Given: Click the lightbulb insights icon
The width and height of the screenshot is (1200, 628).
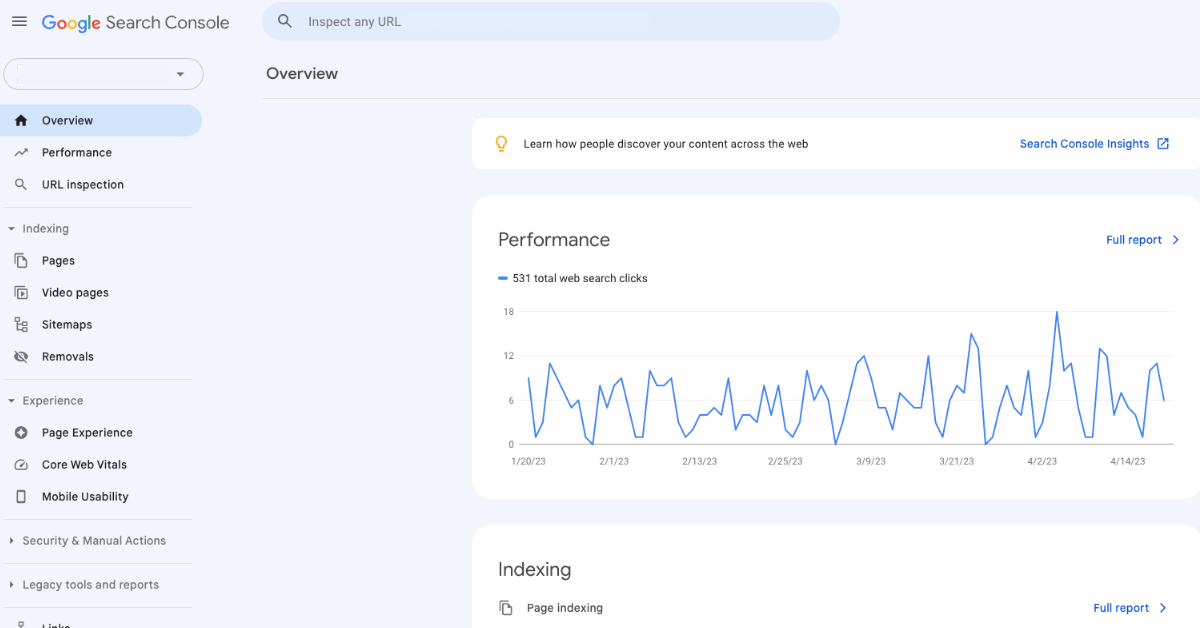Looking at the screenshot, I should click(502, 144).
